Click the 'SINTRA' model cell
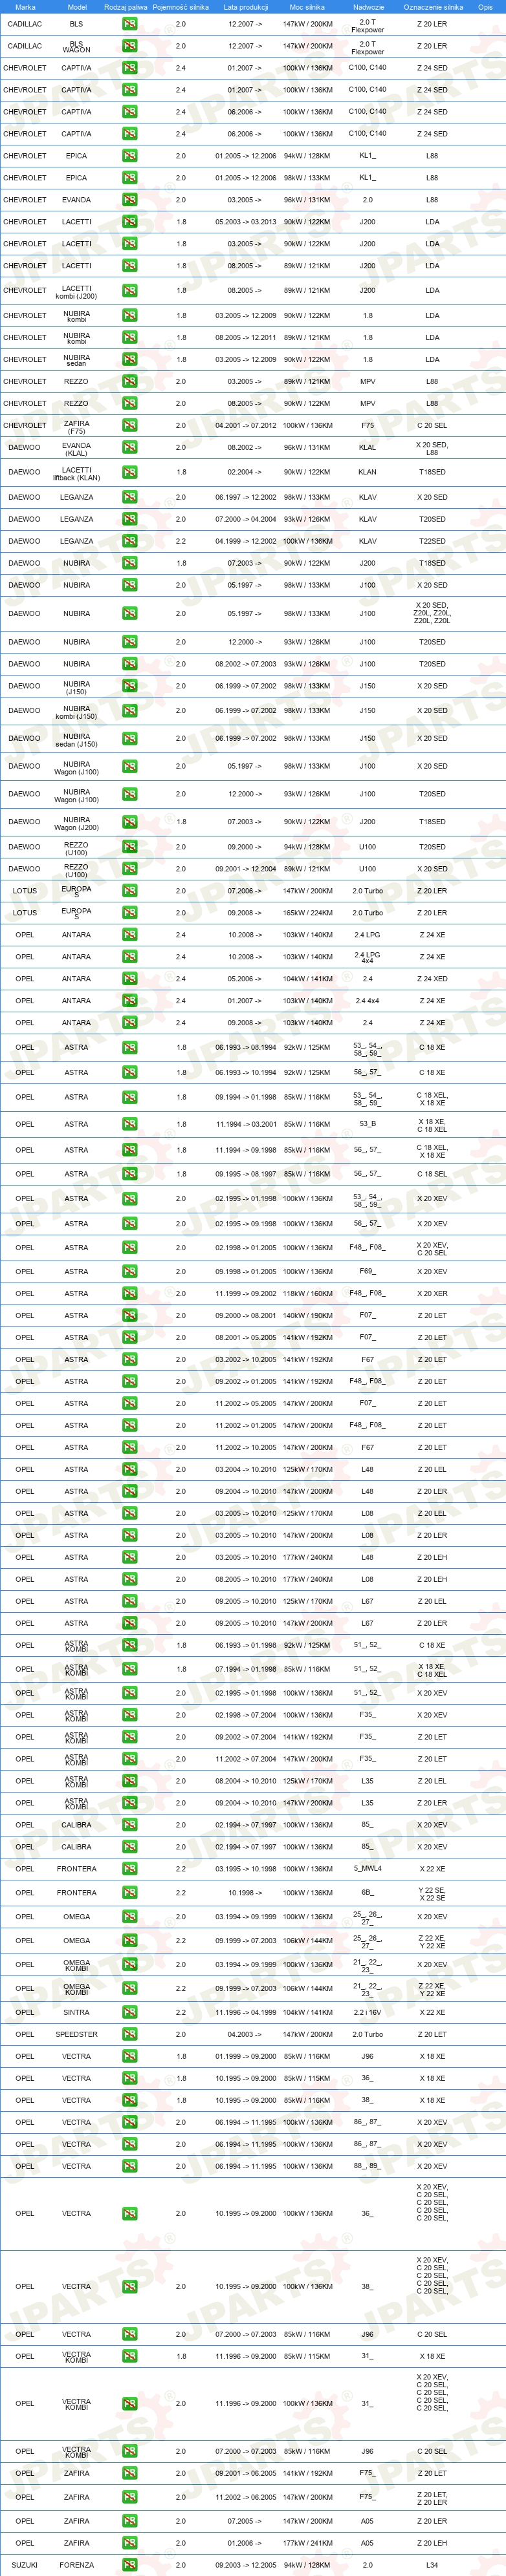This screenshot has height=2576, width=506. tap(77, 2012)
